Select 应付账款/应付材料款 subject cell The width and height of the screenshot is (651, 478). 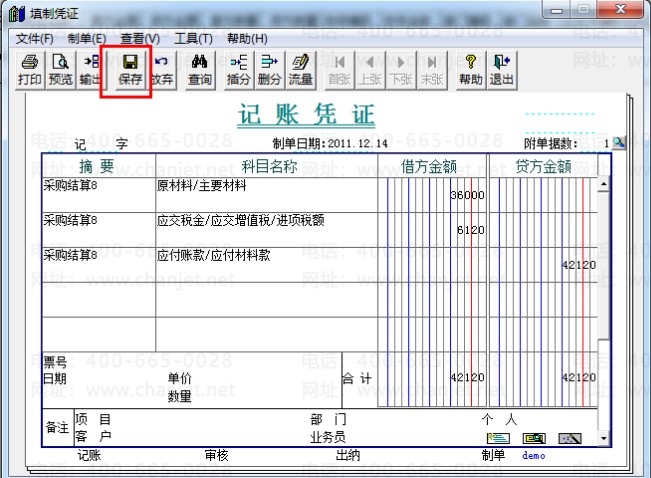[x=267, y=265]
